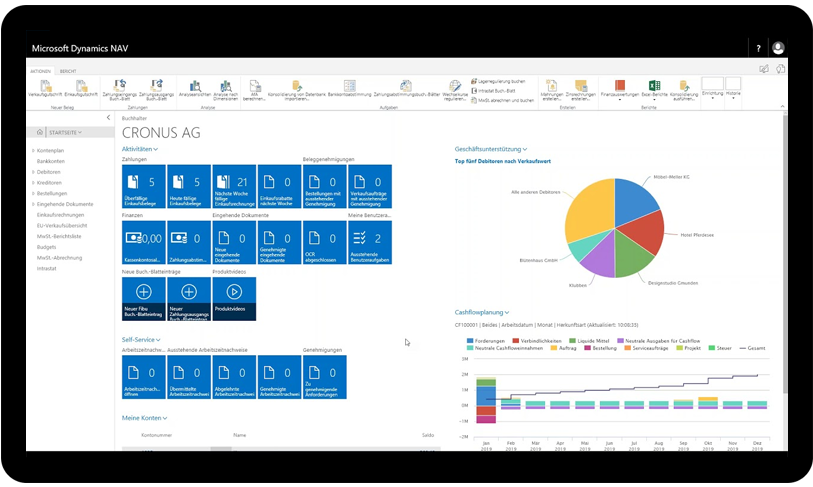Open Intrastat Buch.-Blatt
Viewport: 813px width, 487px height.
493,91
